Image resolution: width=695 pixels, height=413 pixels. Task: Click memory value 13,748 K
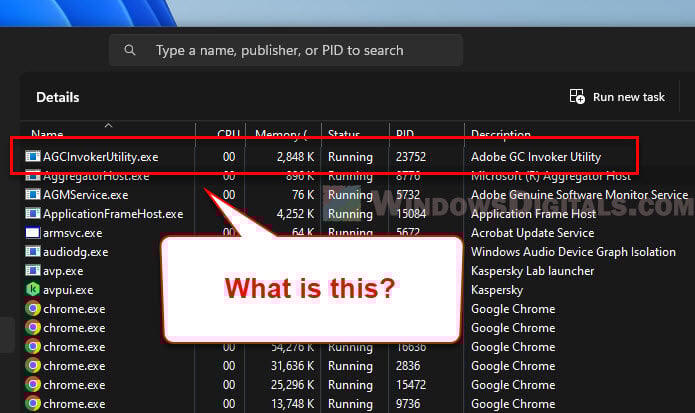pos(293,404)
